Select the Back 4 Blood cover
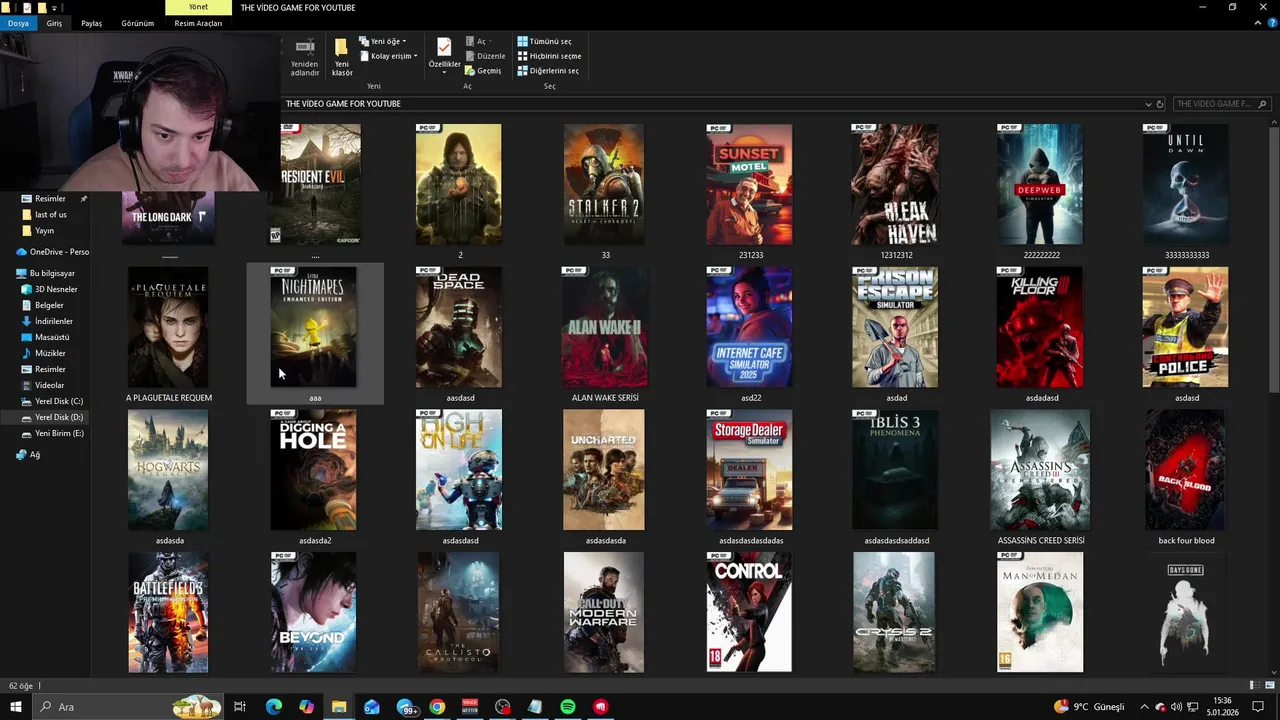Image resolution: width=1280 pixels, height=720 pixels. (1185, 470)
